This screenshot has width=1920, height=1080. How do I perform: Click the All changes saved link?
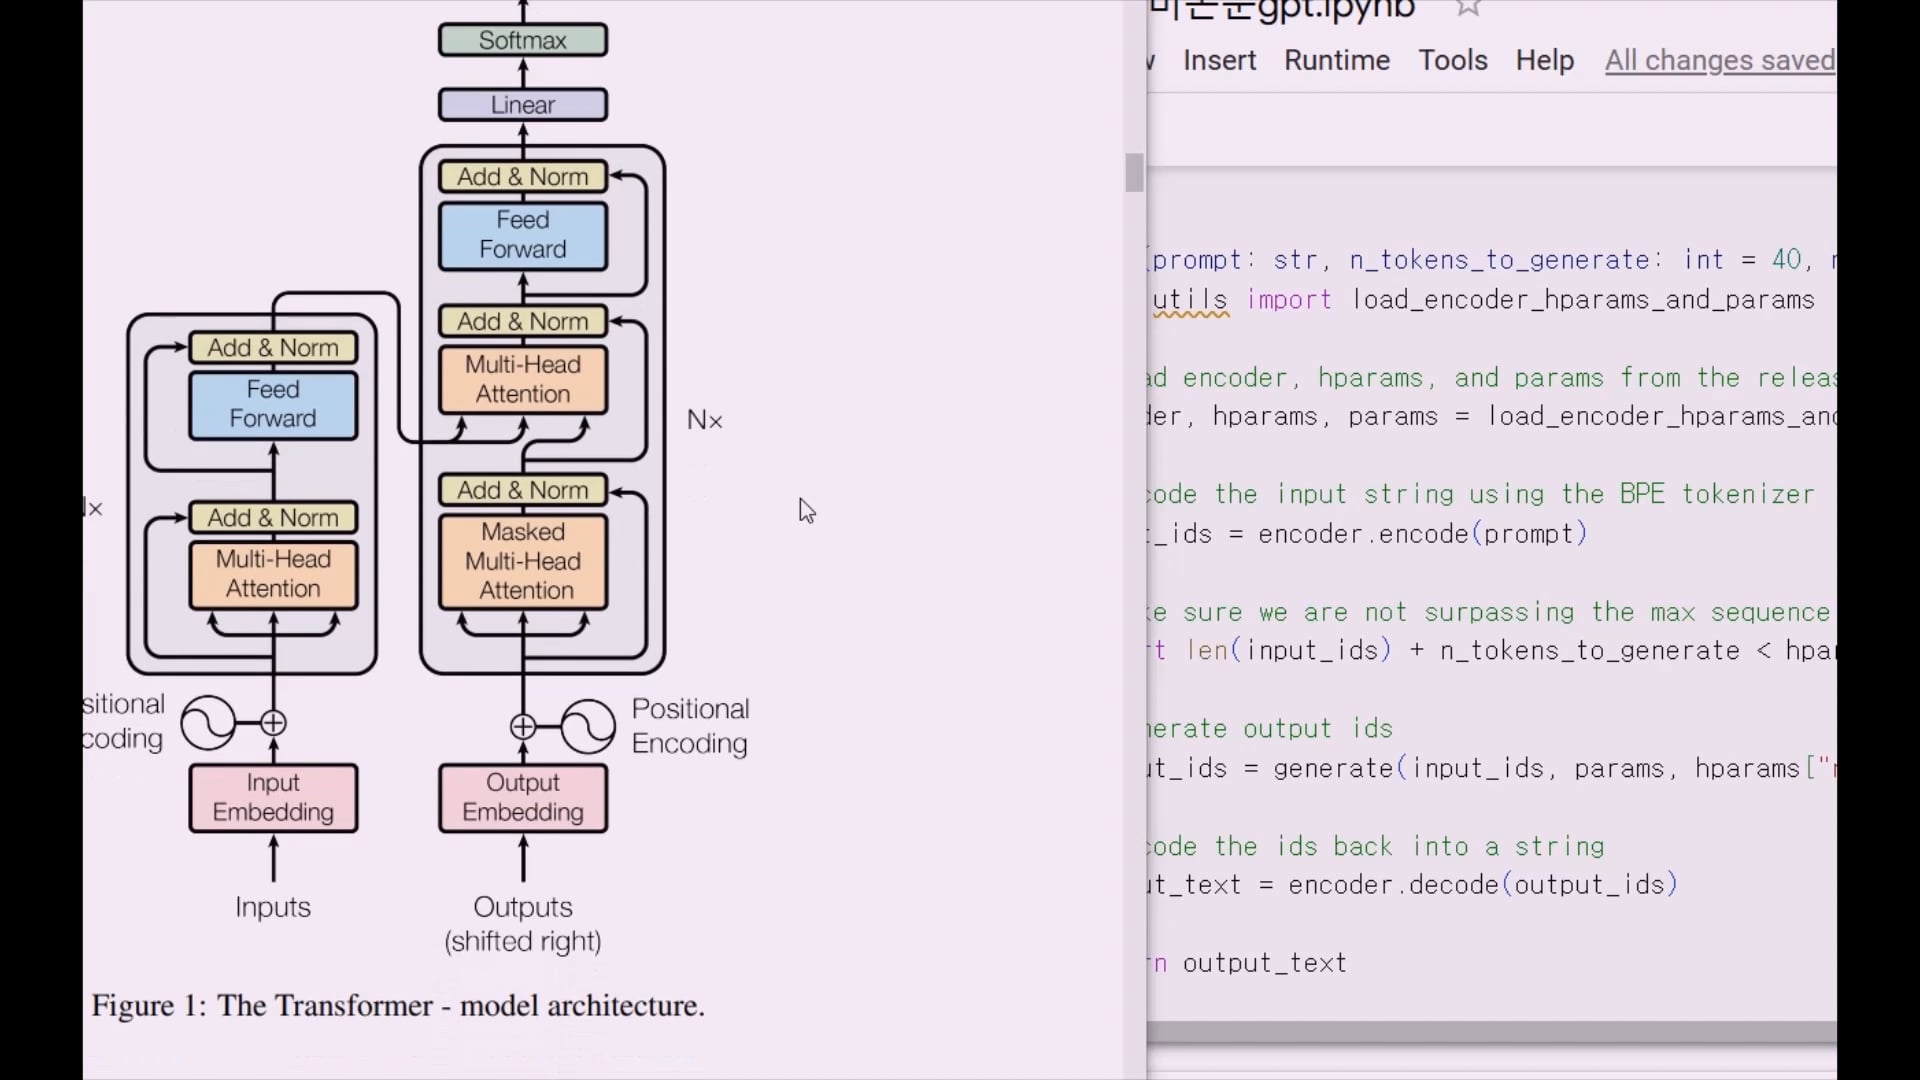click(1719, 60)
